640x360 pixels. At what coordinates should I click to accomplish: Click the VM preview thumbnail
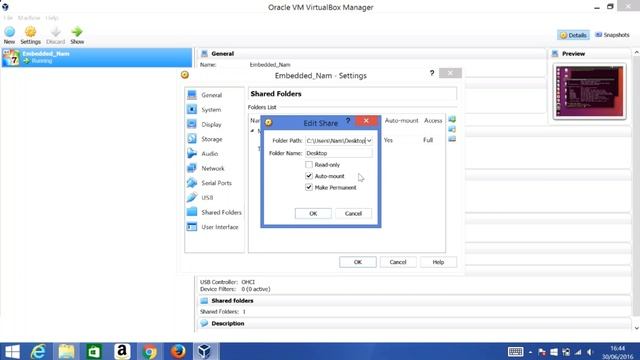click(x=590, y=91)
